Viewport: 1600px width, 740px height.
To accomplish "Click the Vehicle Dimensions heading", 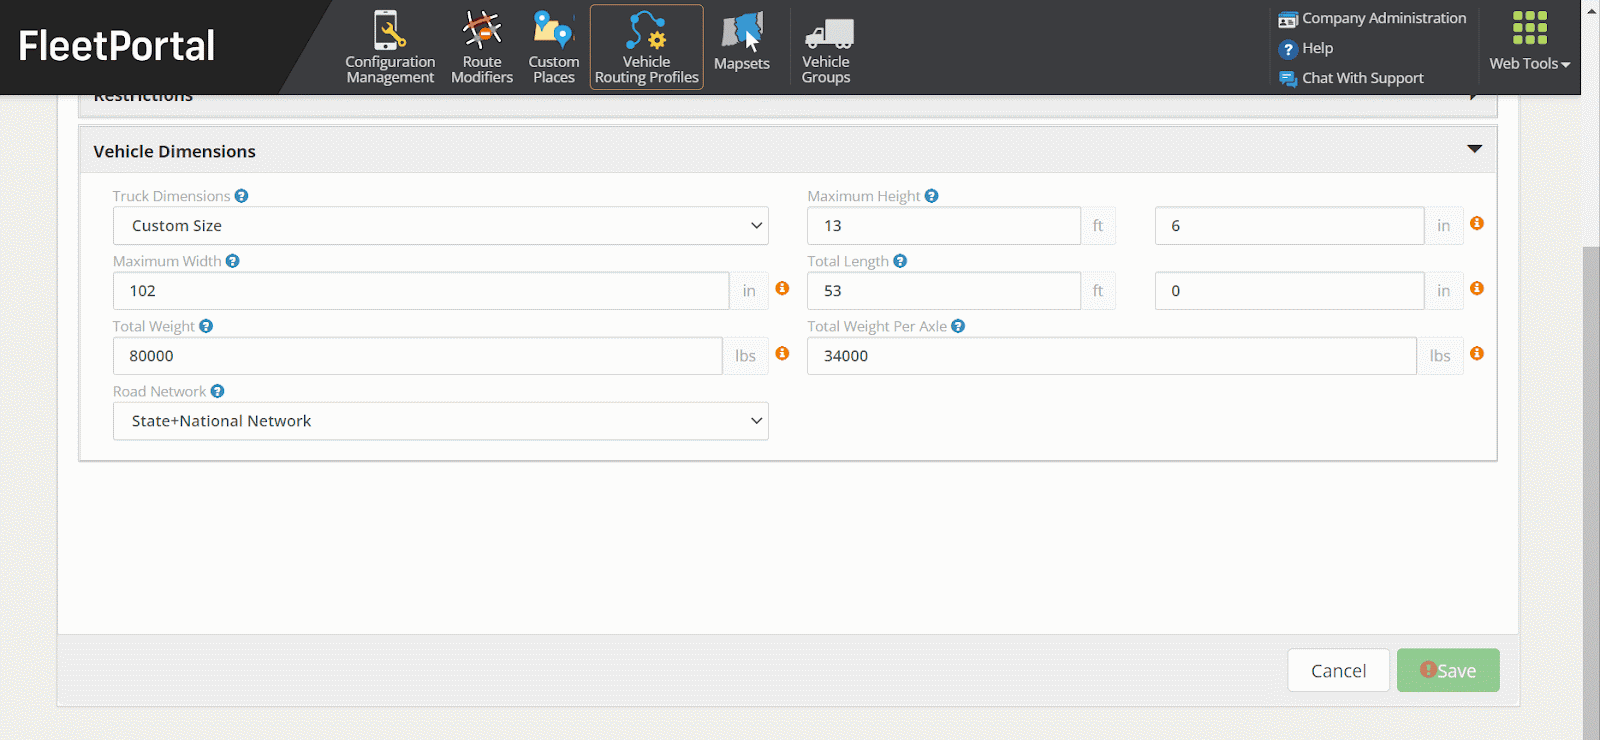I will pos(175,151).
